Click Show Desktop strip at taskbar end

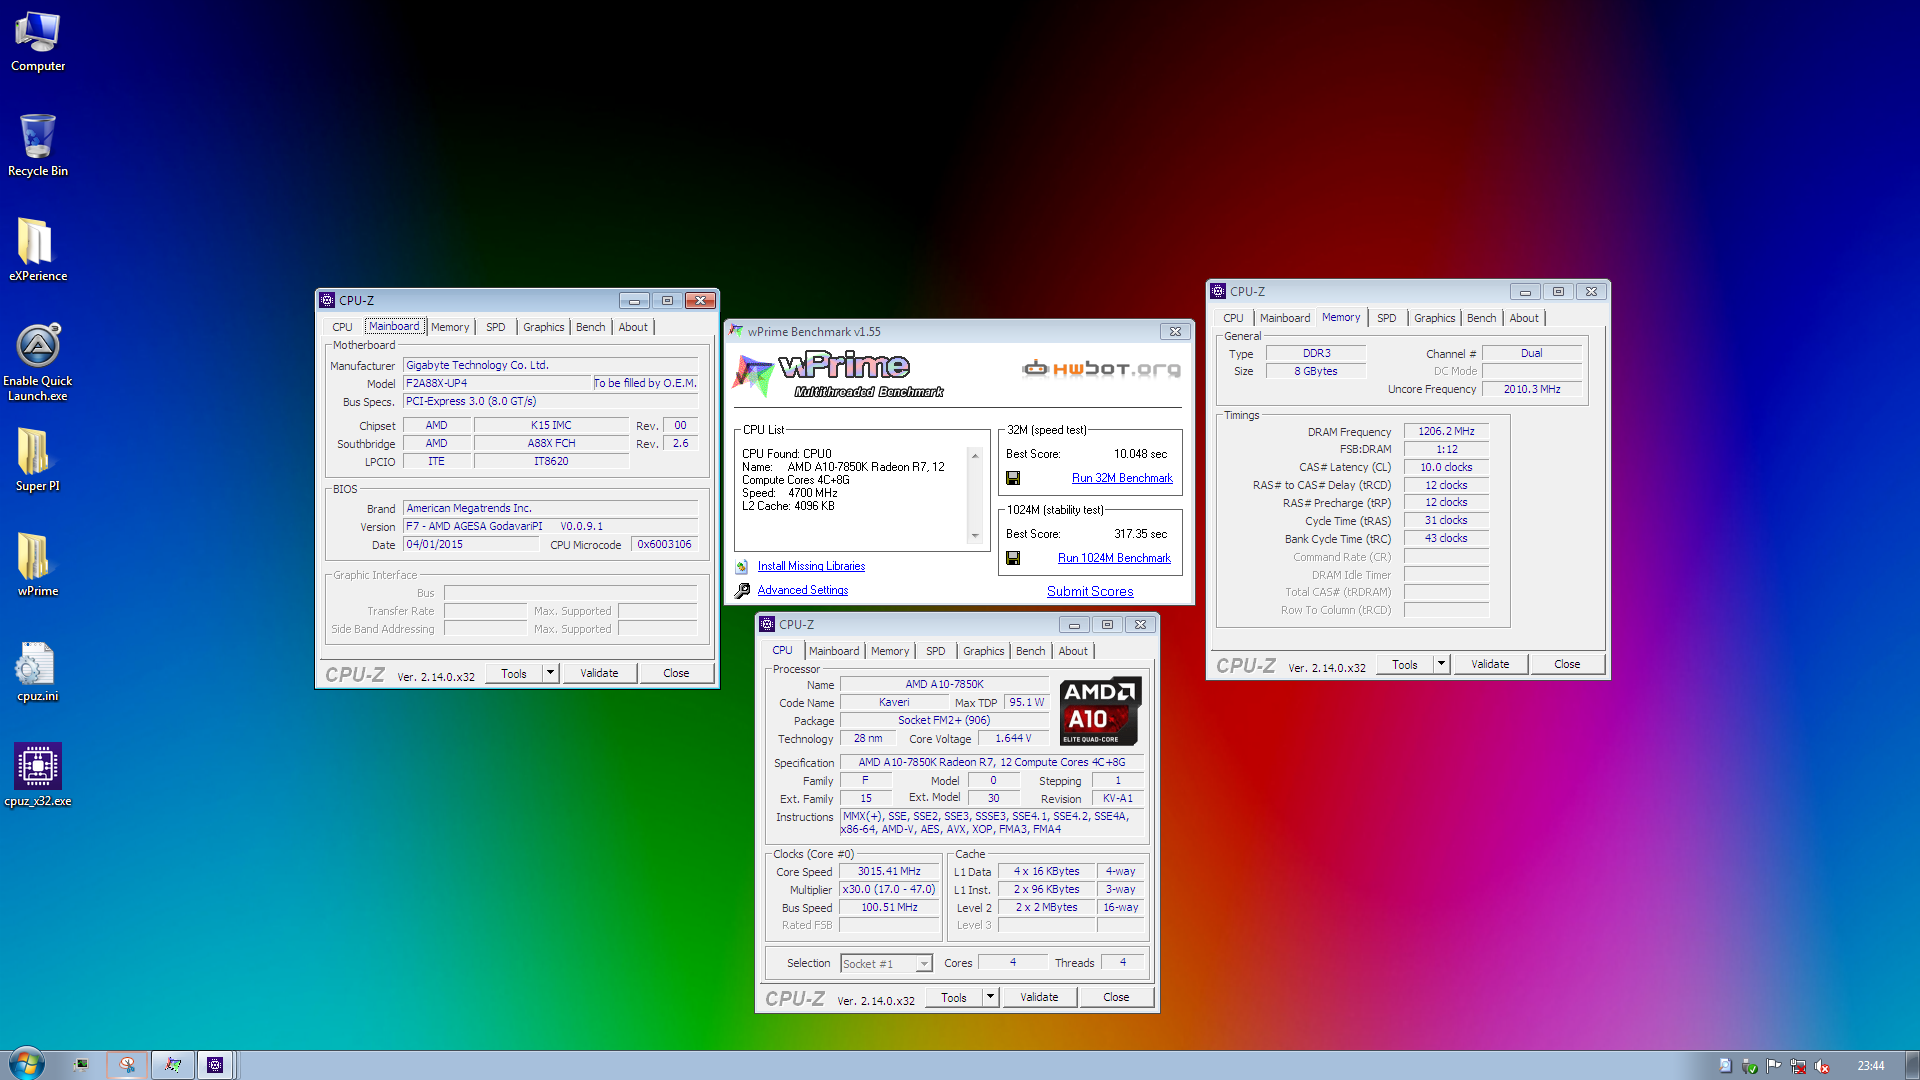pyautogui.click(x=1912, y=1065)
